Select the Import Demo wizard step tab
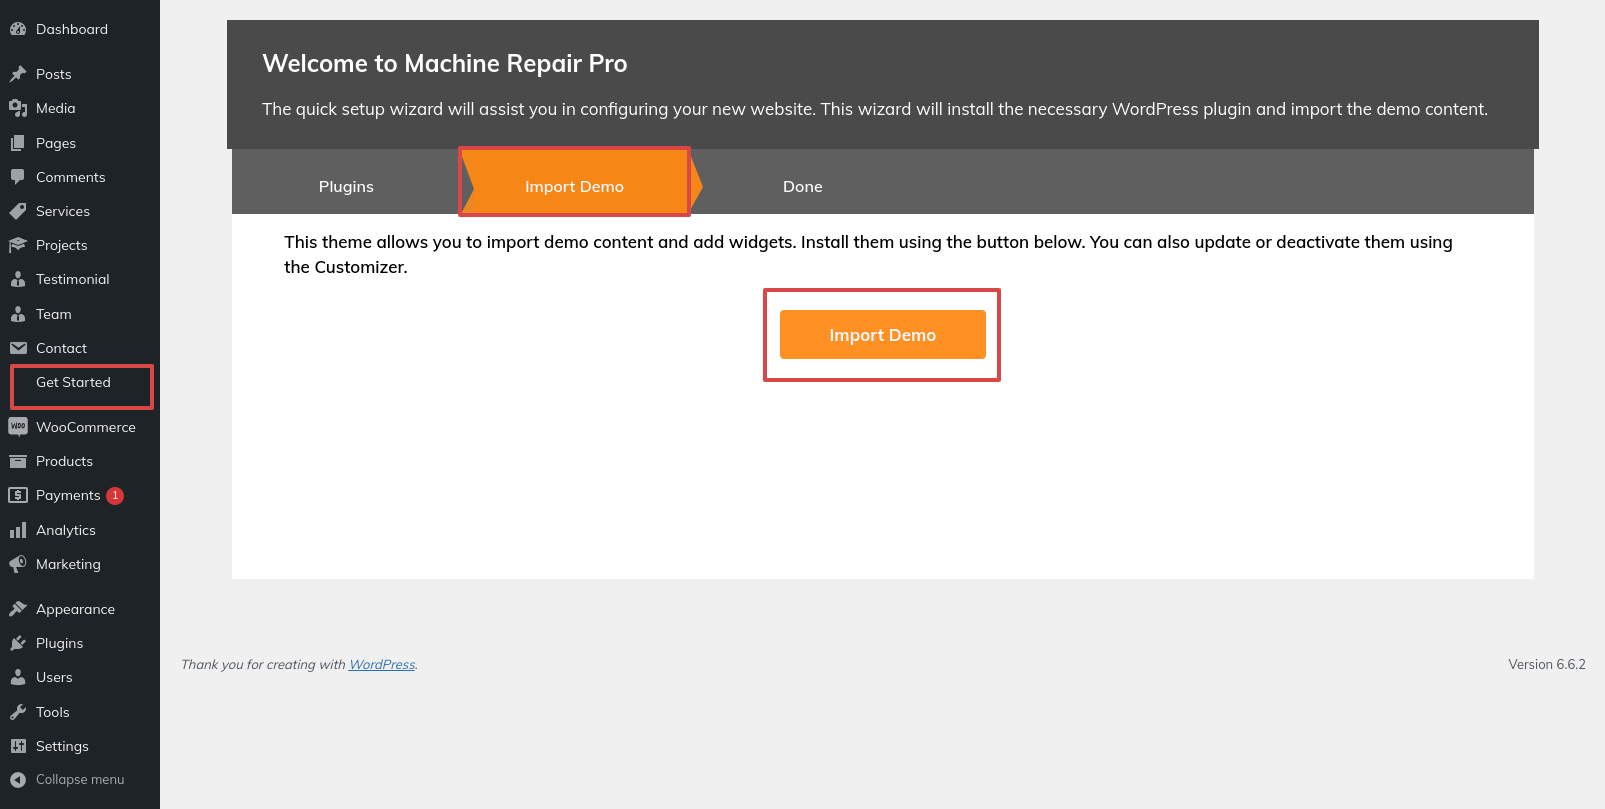Screen dimensions: 1605x809 coord(574,187)
